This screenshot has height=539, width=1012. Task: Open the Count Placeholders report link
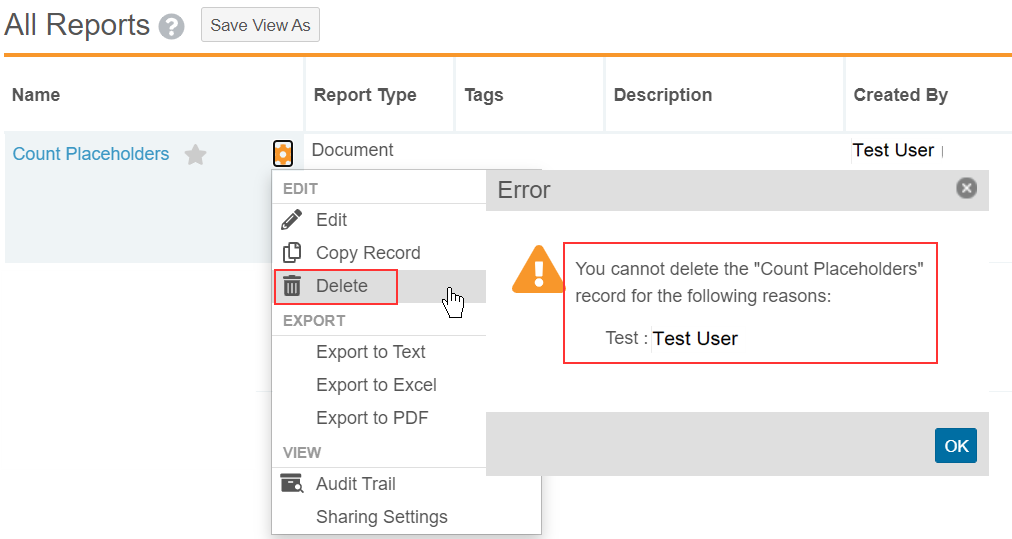[91, 154]
